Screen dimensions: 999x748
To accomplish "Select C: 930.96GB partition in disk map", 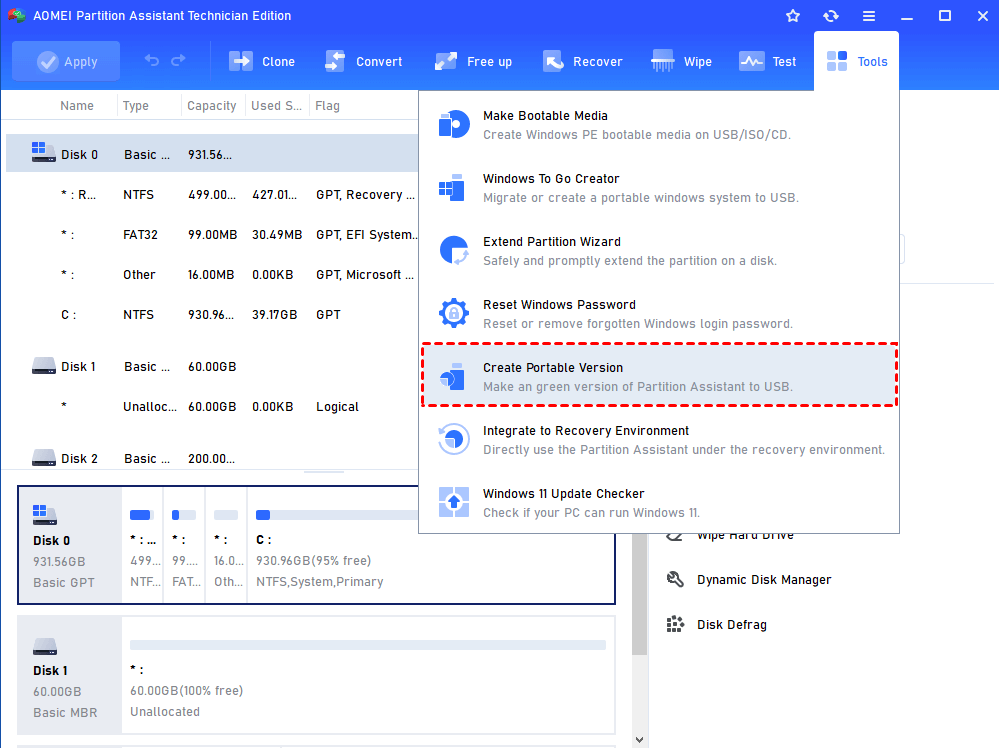I will [431, 545].
